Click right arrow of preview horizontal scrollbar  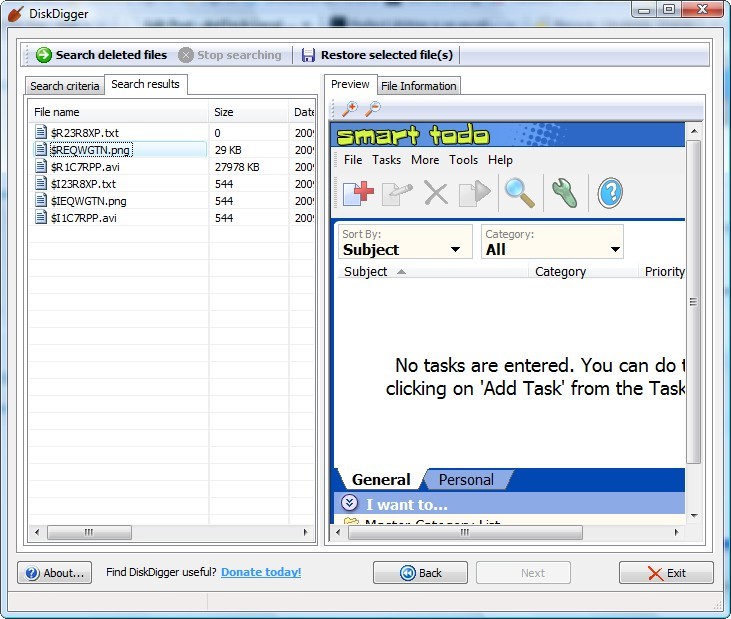(676, 532)
